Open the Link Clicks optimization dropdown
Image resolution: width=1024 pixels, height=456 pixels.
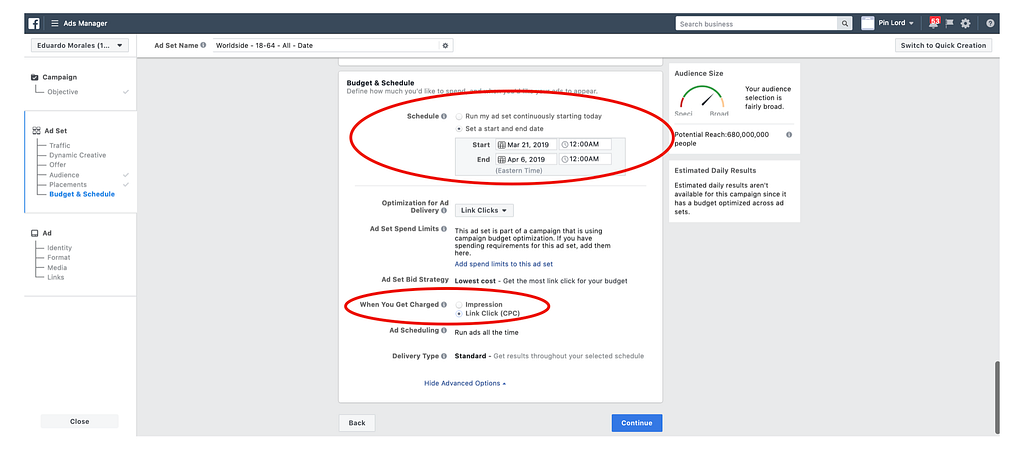pyautogui.click(x=484, y=210)
